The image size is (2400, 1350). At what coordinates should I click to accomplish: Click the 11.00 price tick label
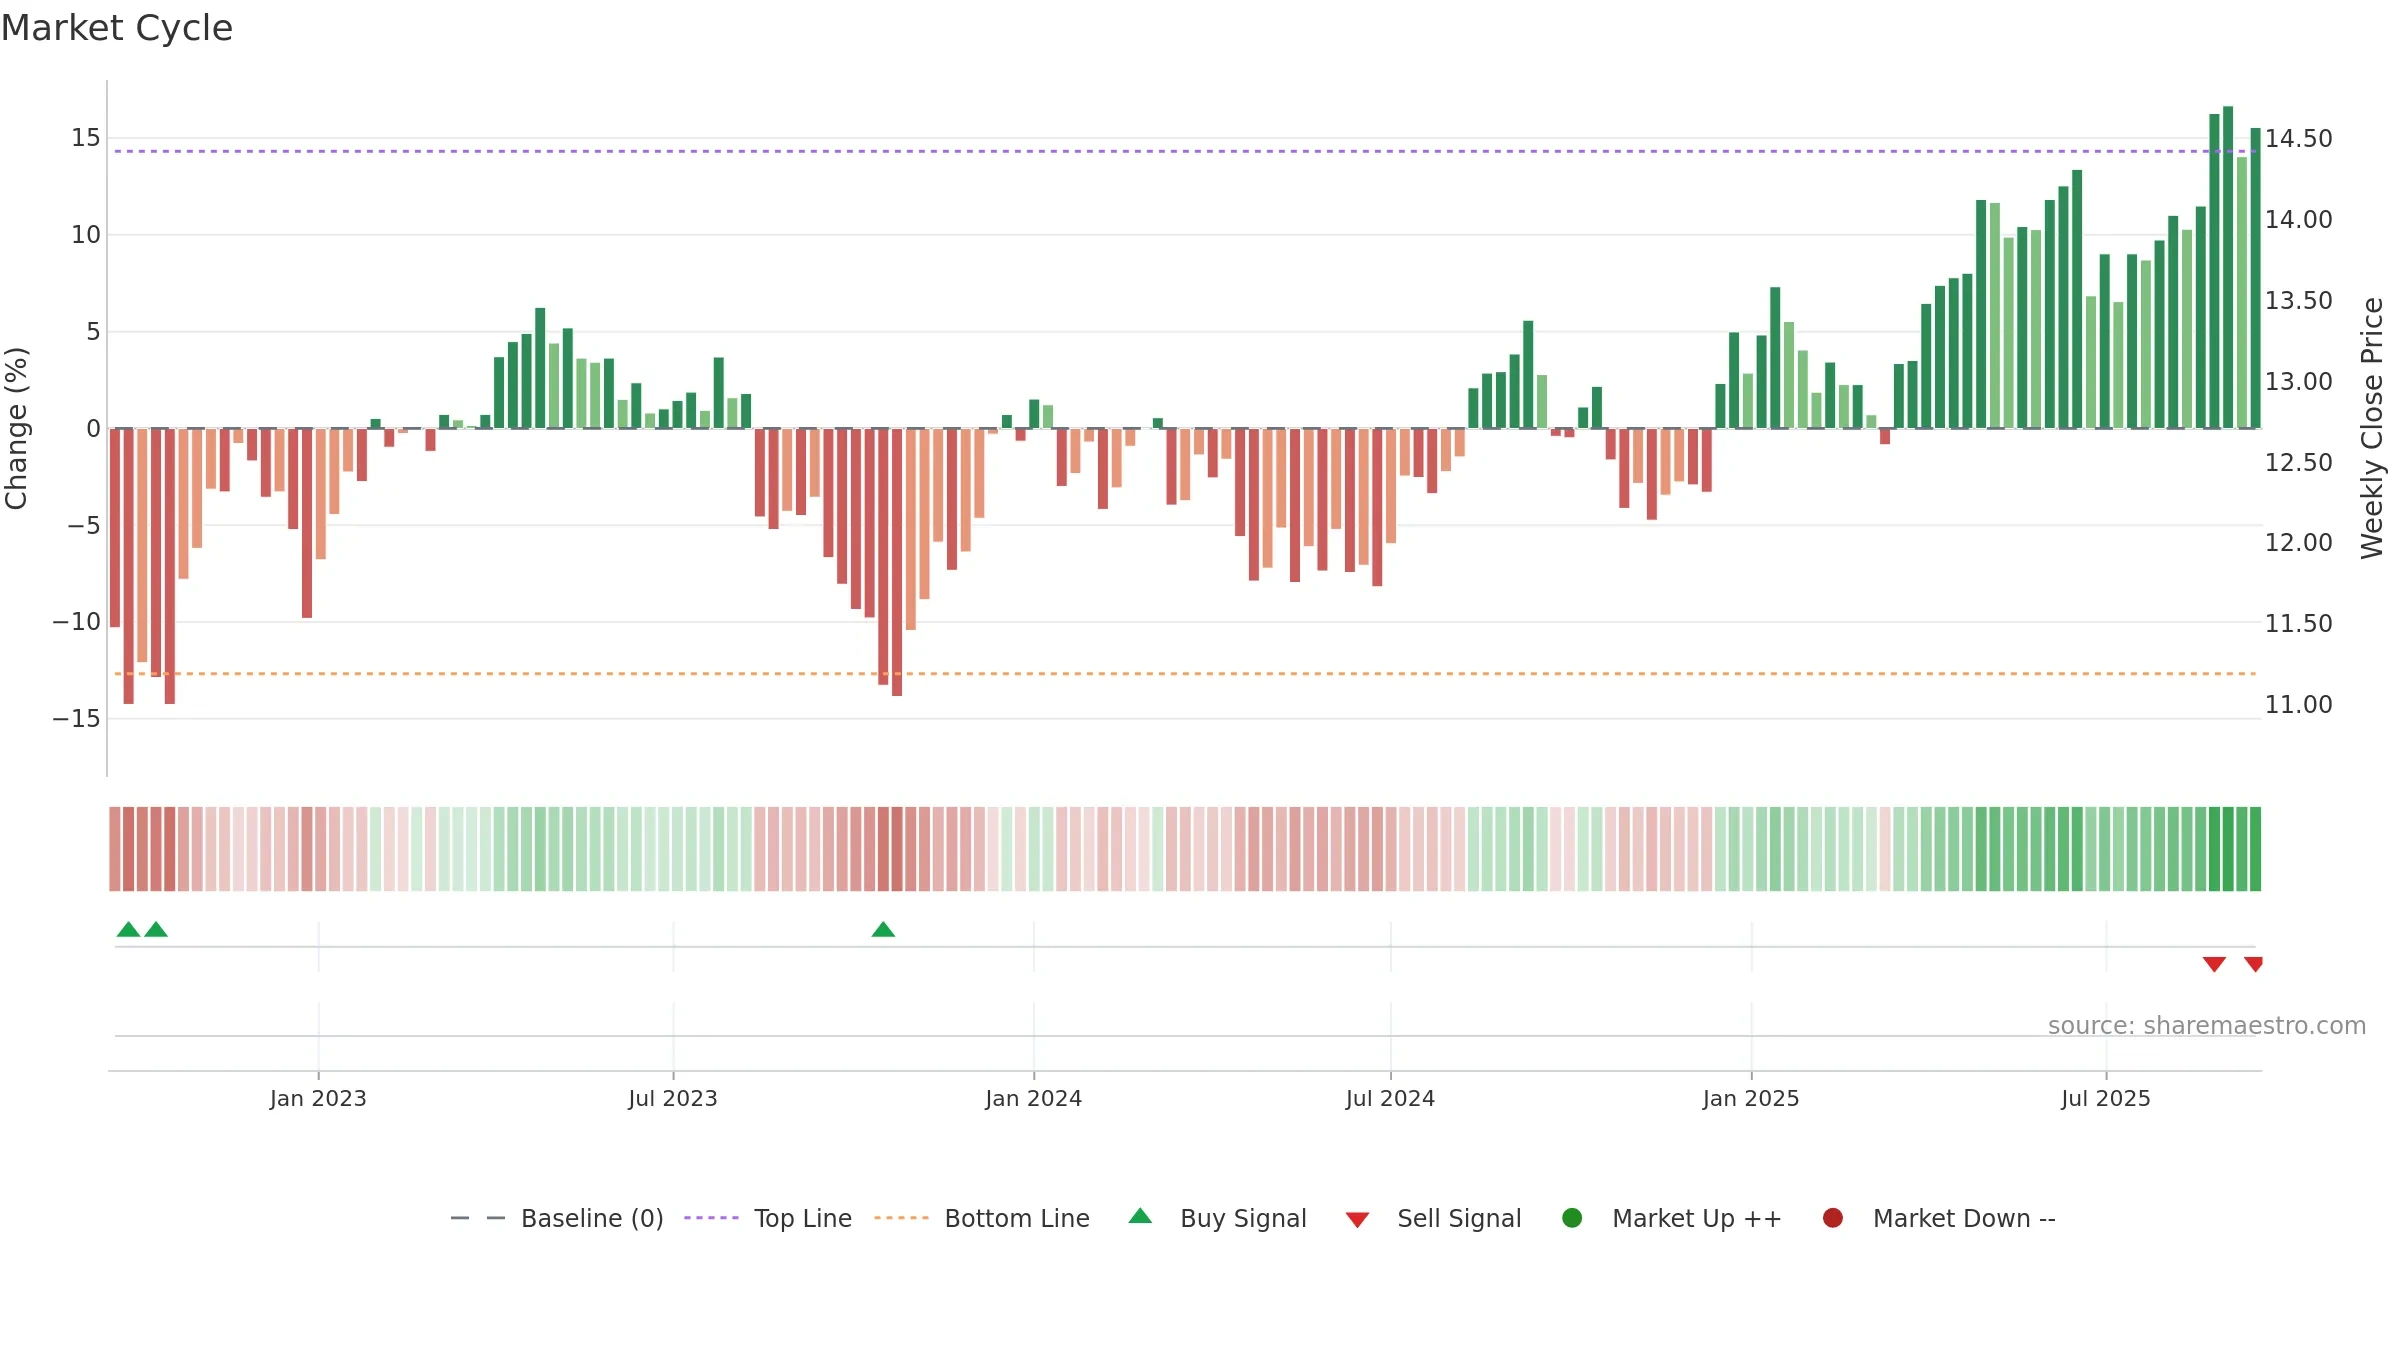2299,705
